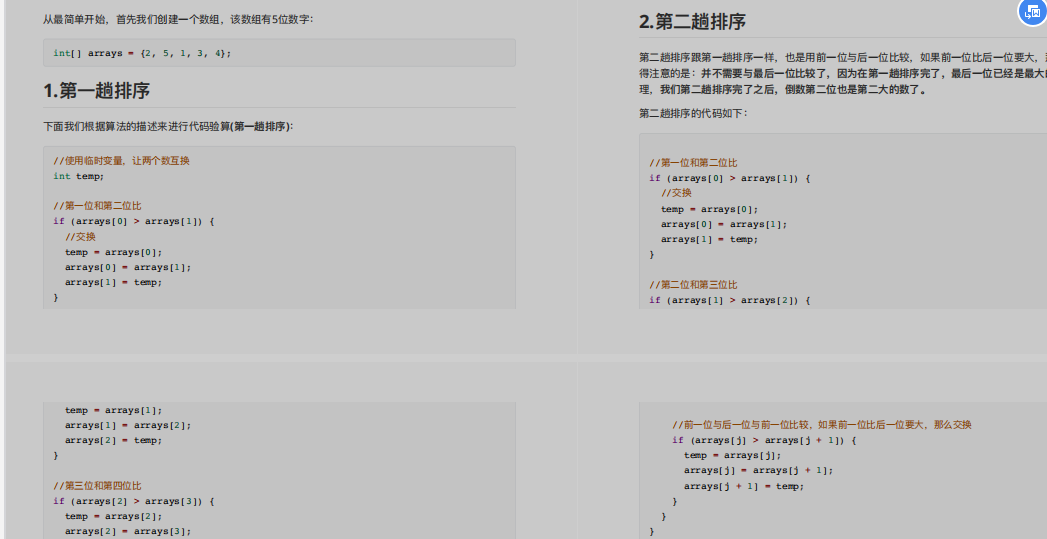Click the sentence starting "下面我们根据算法的描述"
The image size is (1047, 539).
(x=168, y=126)
